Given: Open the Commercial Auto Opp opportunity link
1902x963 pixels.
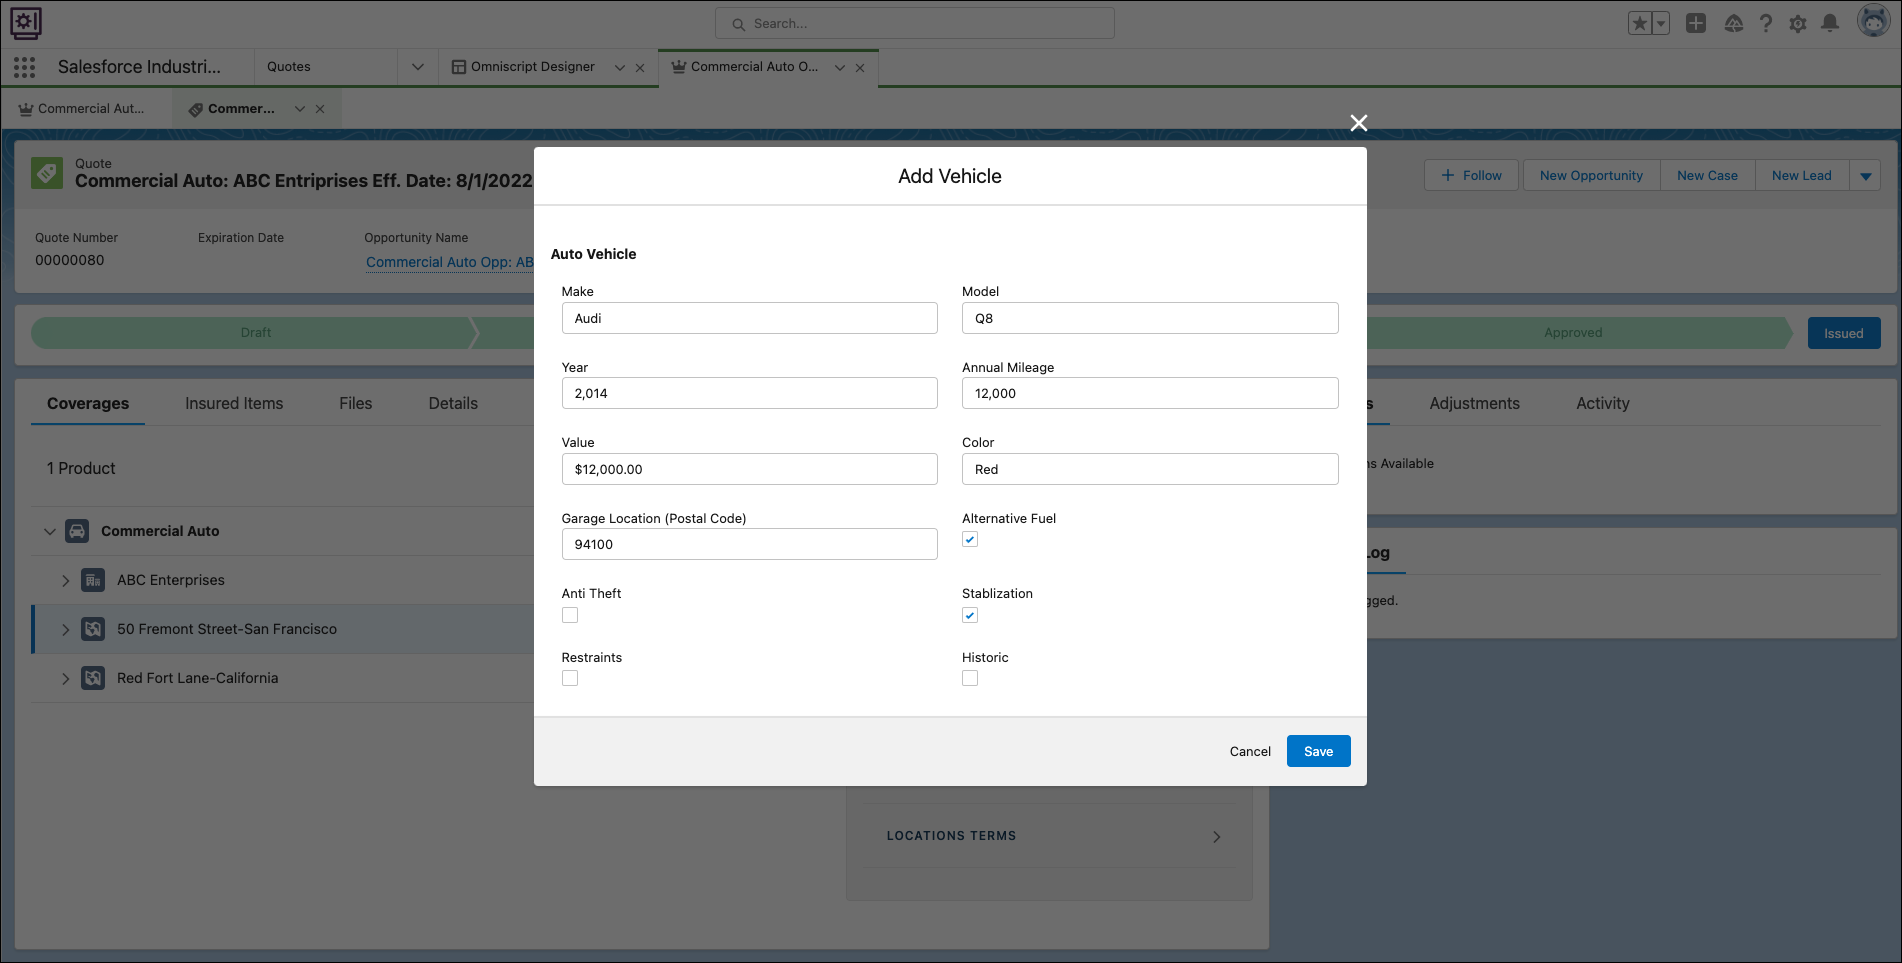Looking at the screenshot, I should click(450, 262).
